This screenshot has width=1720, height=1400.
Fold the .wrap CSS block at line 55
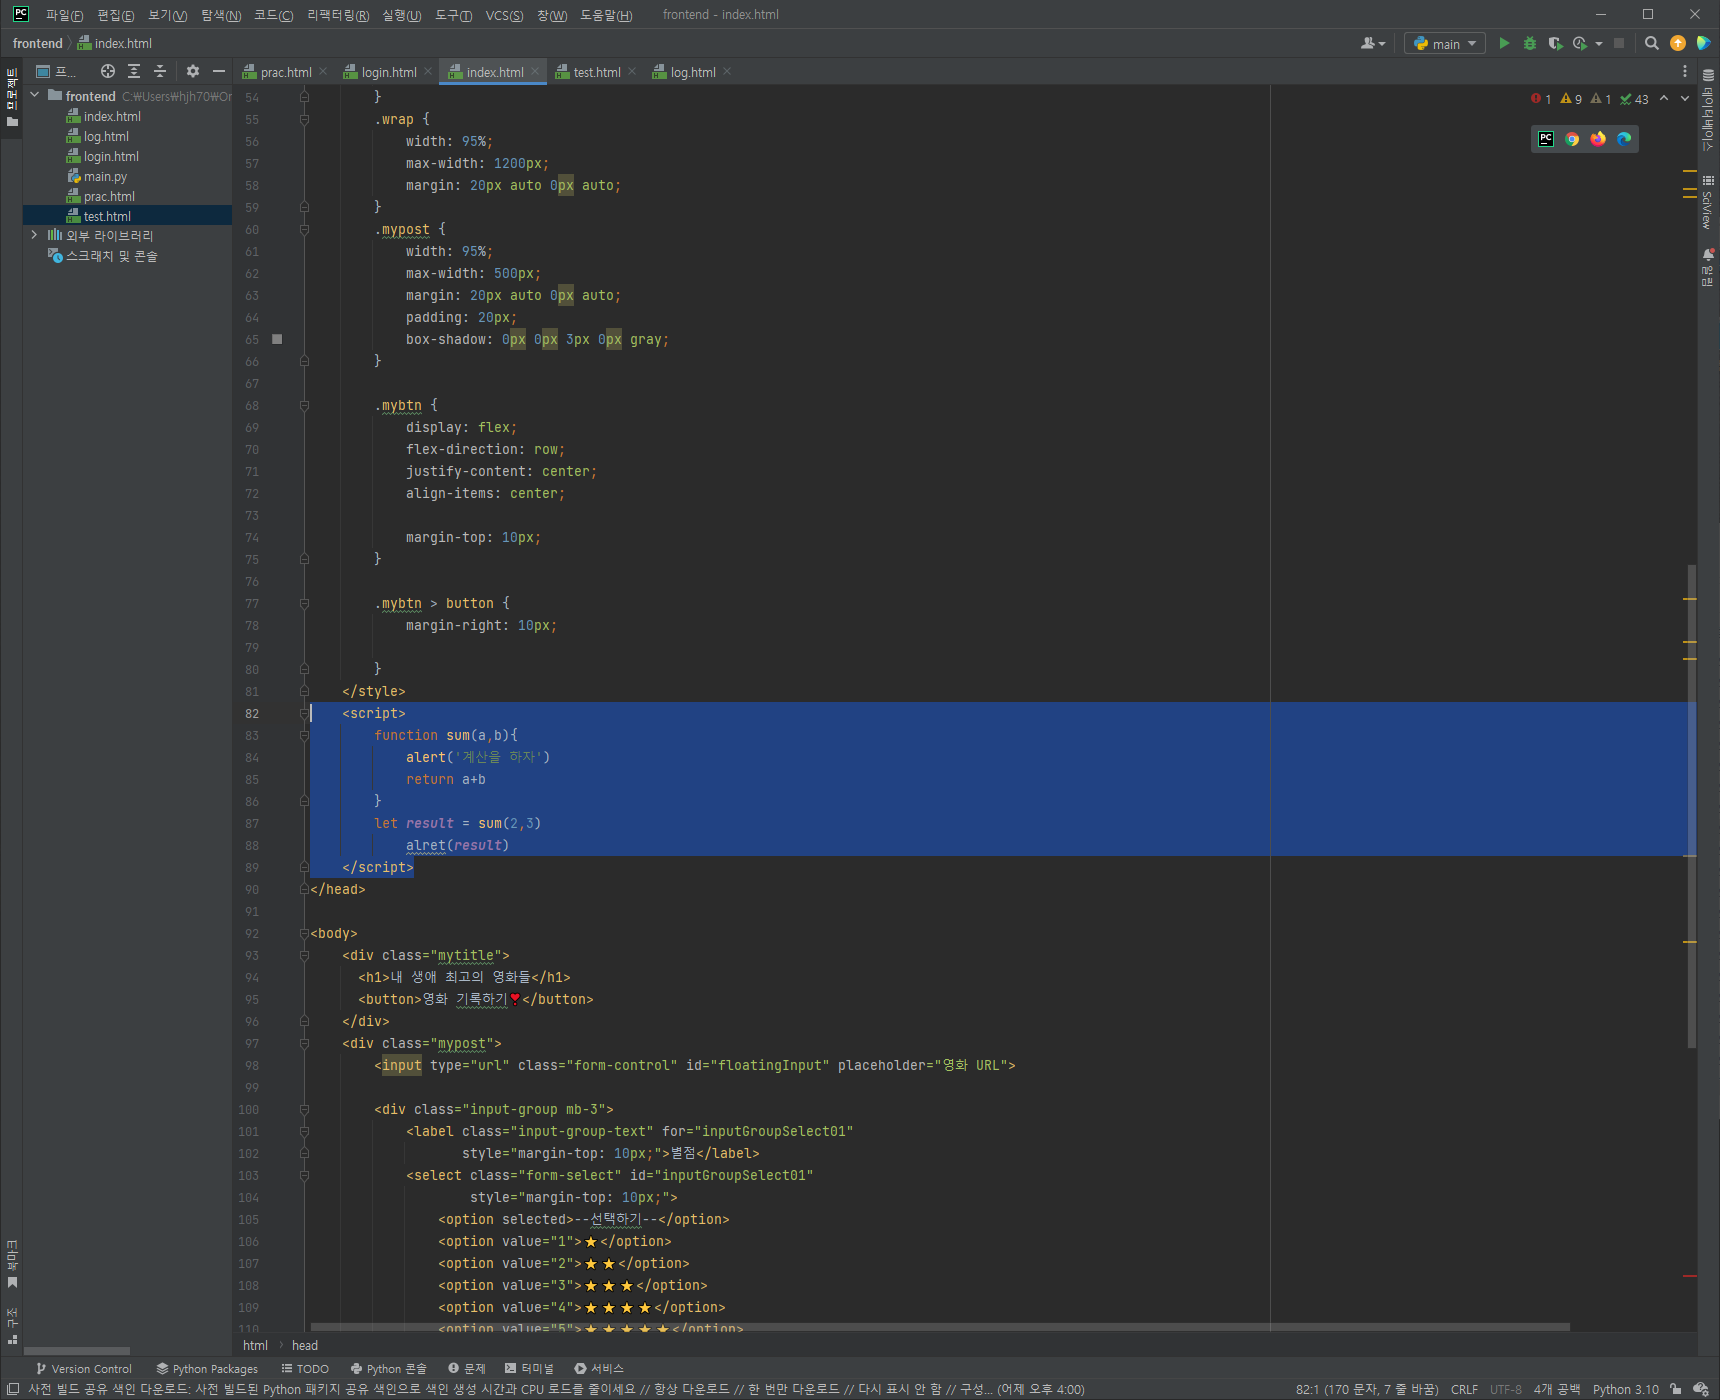[x=304, y=119]
